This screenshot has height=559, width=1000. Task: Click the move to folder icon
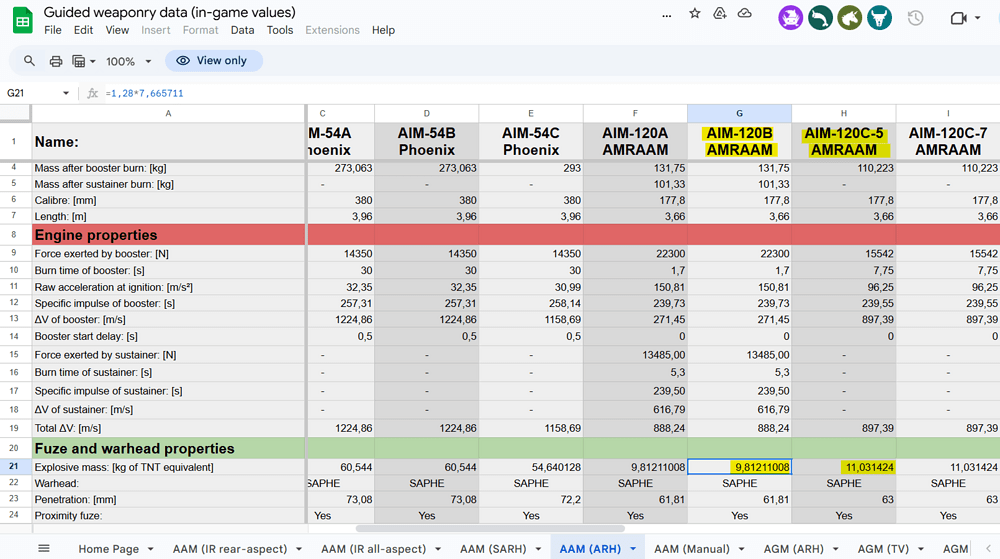click(x=720, y=14)
